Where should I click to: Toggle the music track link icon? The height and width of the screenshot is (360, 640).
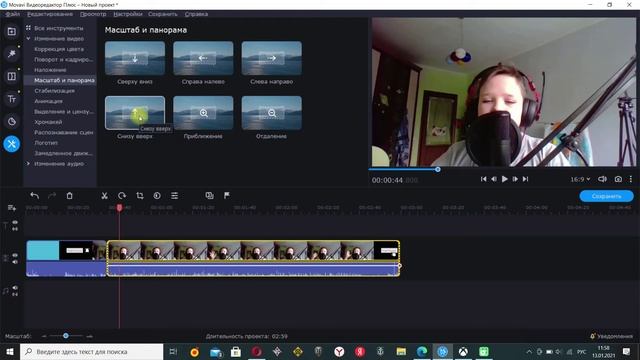pos(15,294)
